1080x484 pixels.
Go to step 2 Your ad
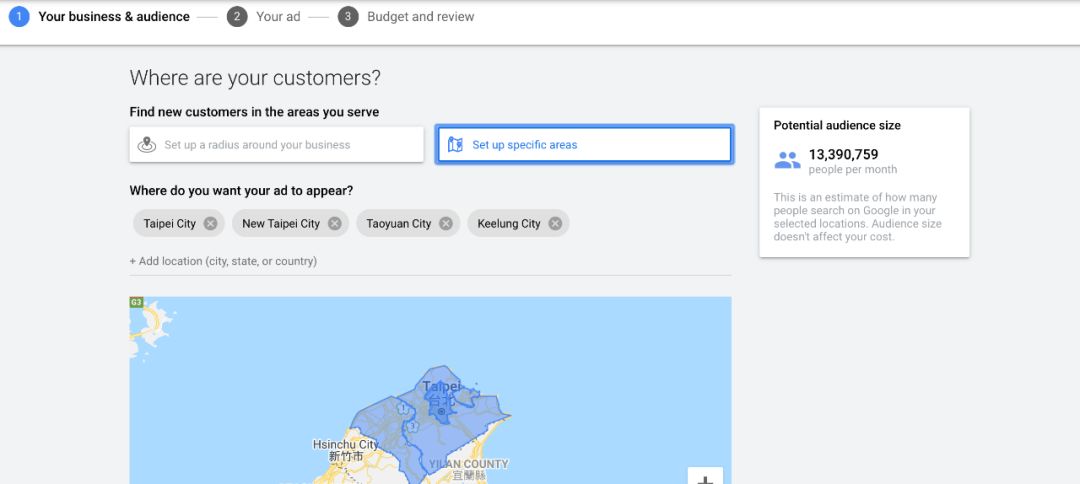264,17
